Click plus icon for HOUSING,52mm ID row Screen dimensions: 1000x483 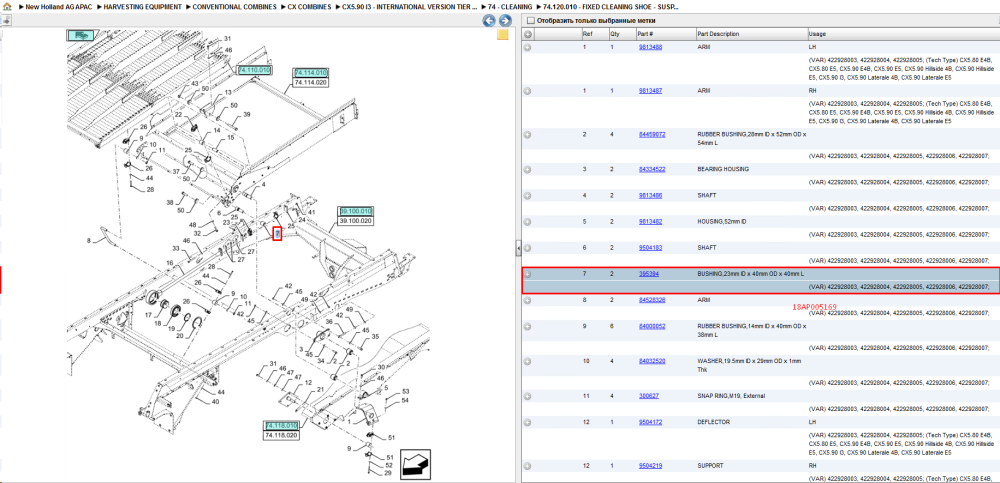click(x=528, y=222)
